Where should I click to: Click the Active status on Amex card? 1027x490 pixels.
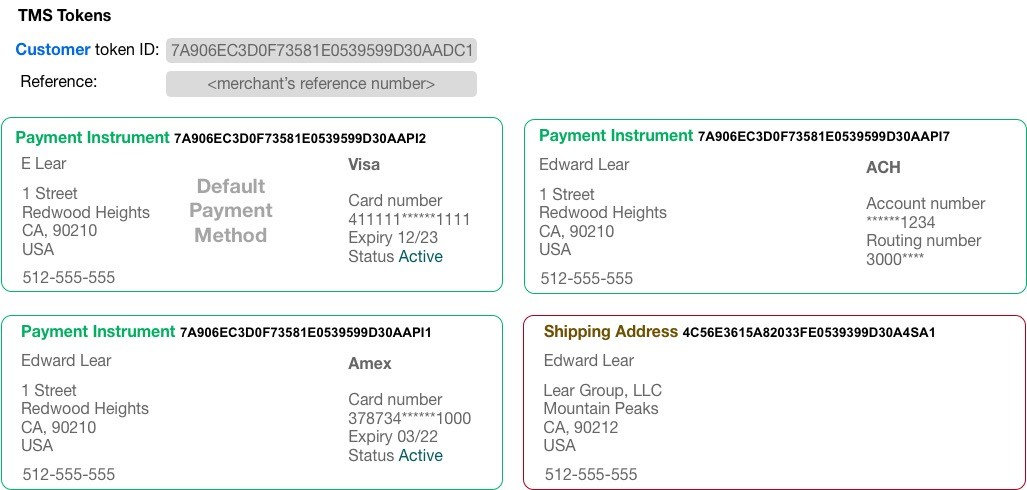[420, 455]
